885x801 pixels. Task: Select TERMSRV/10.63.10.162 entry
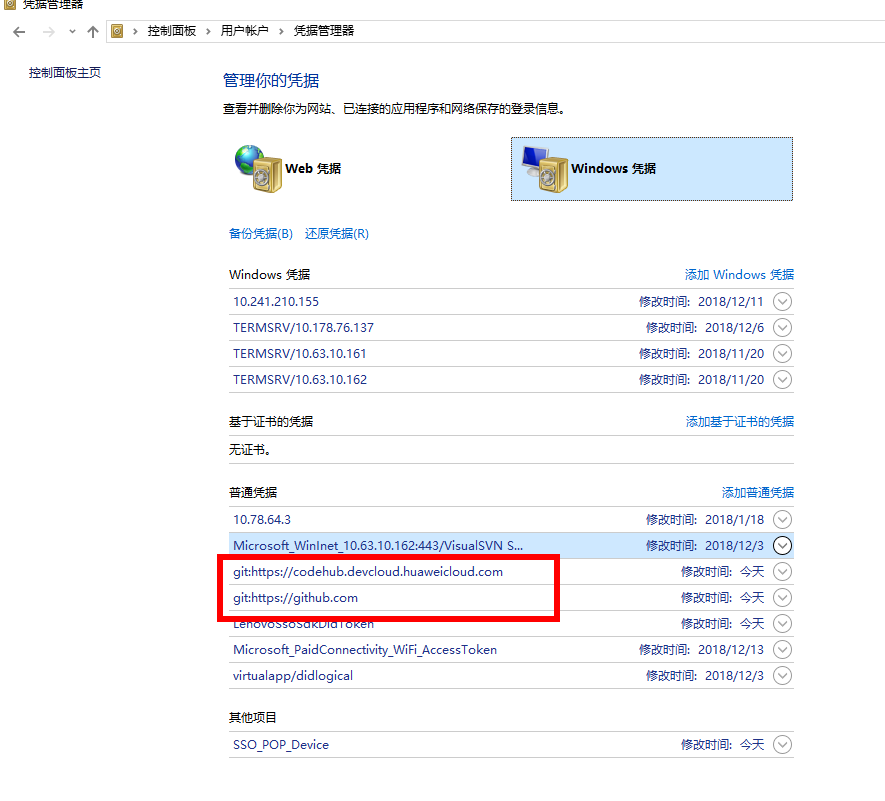point(511,380)
